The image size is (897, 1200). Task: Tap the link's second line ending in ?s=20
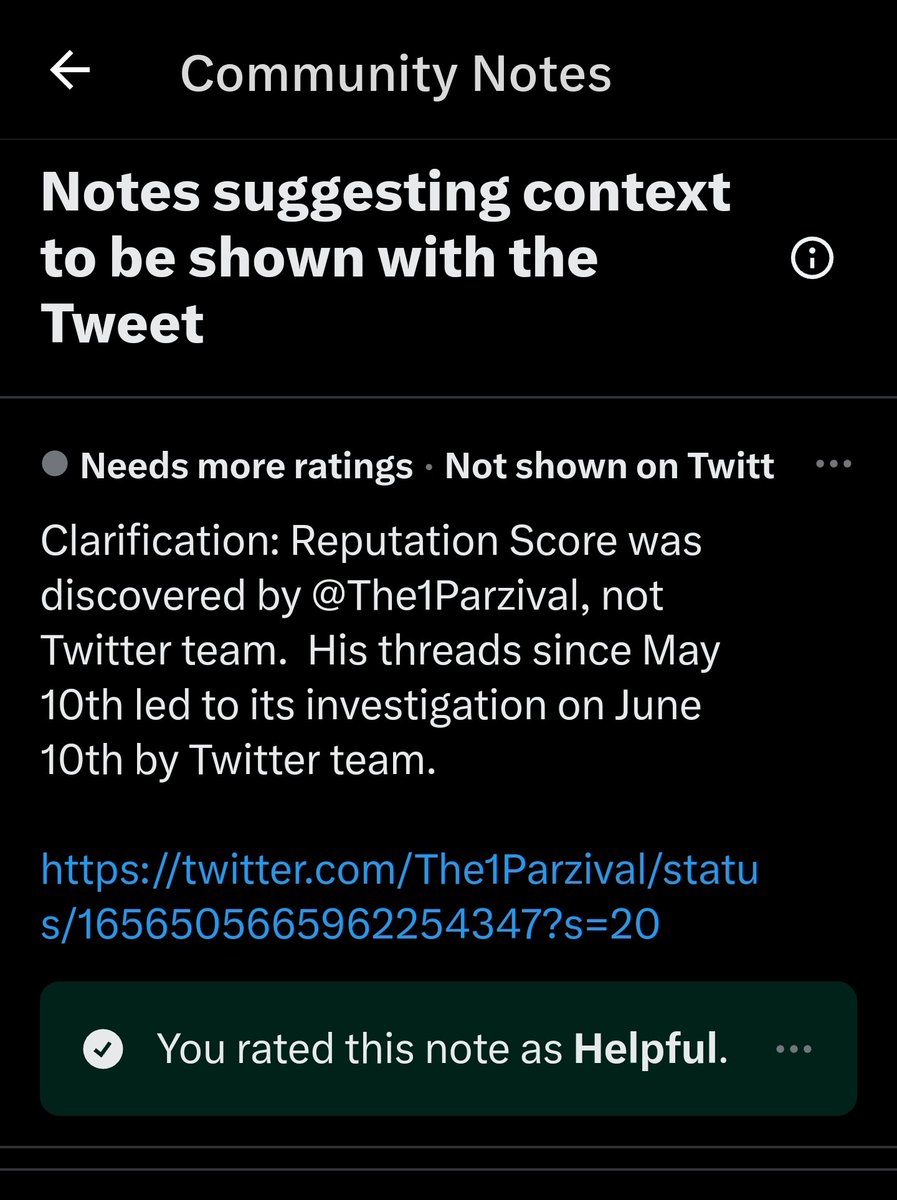point(350,925)
